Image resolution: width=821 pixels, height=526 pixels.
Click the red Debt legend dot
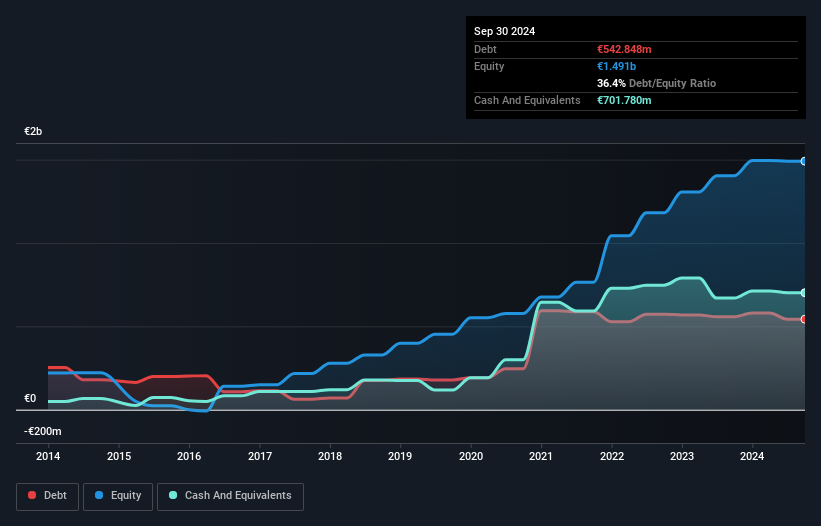pyautogui.click(x=32, y=495)
